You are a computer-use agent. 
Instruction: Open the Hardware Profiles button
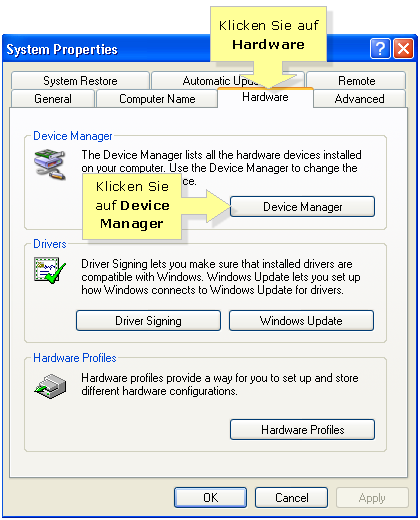click(302, 430)
